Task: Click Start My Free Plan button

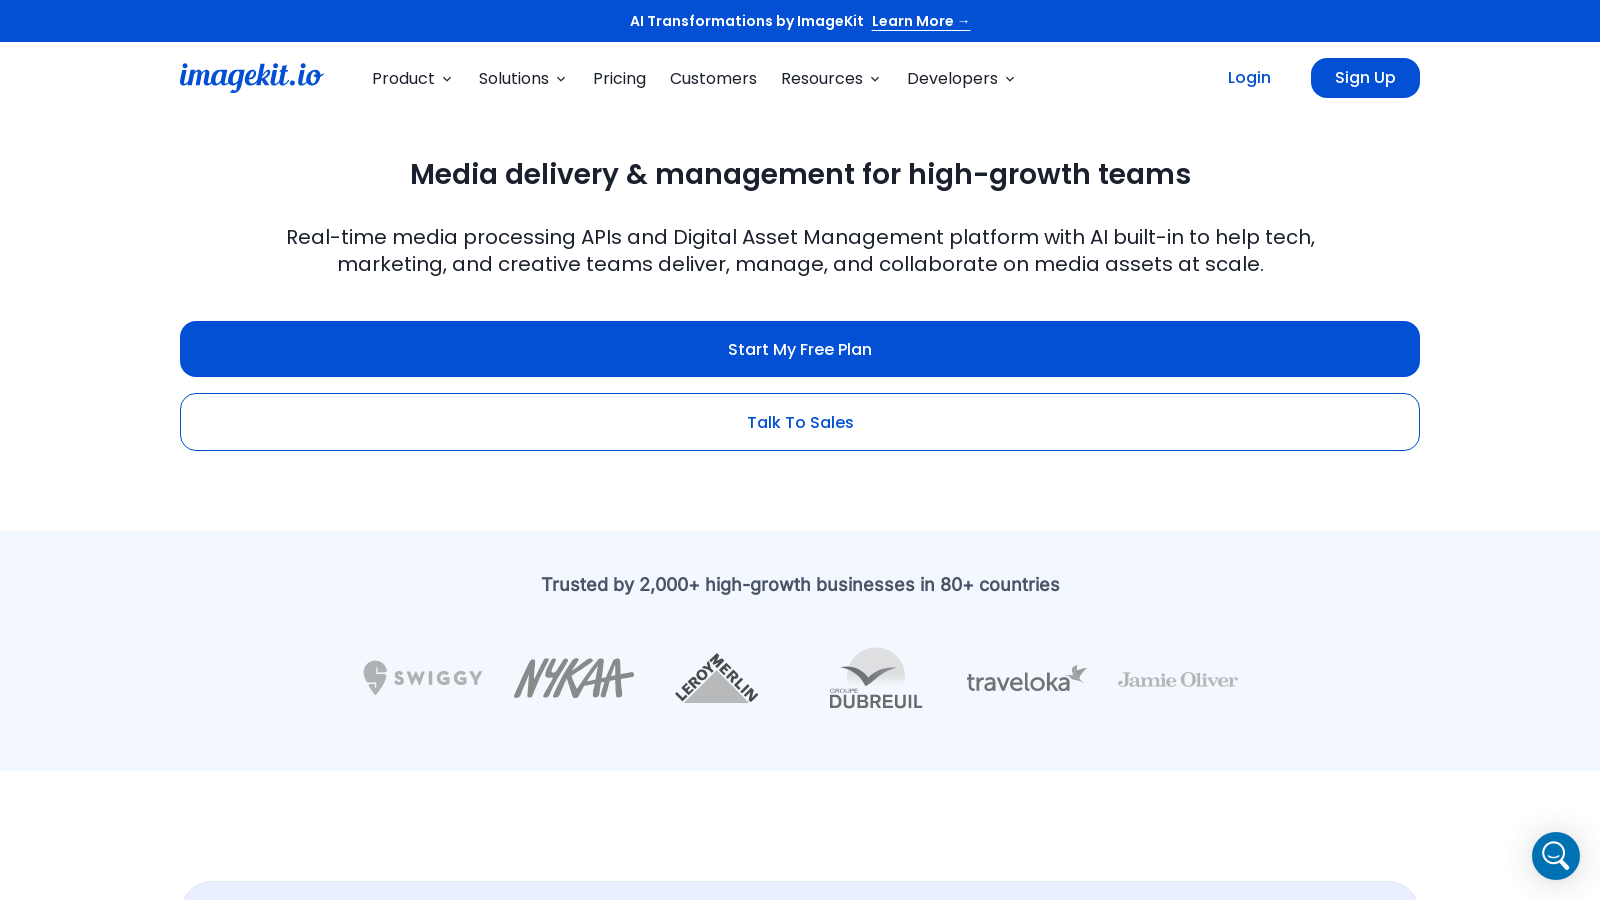Action: pos(800,349)
